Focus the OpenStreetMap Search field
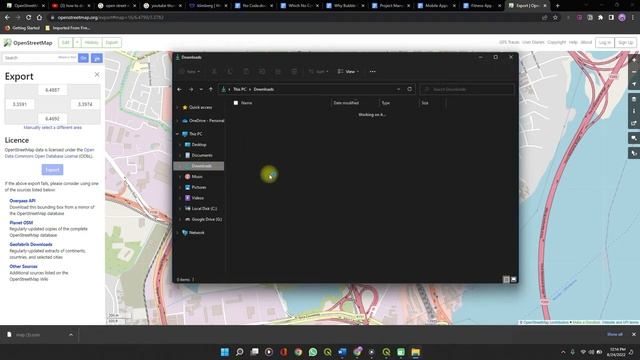Viewport: 640px width, 360px height. [x=40, y=58]
